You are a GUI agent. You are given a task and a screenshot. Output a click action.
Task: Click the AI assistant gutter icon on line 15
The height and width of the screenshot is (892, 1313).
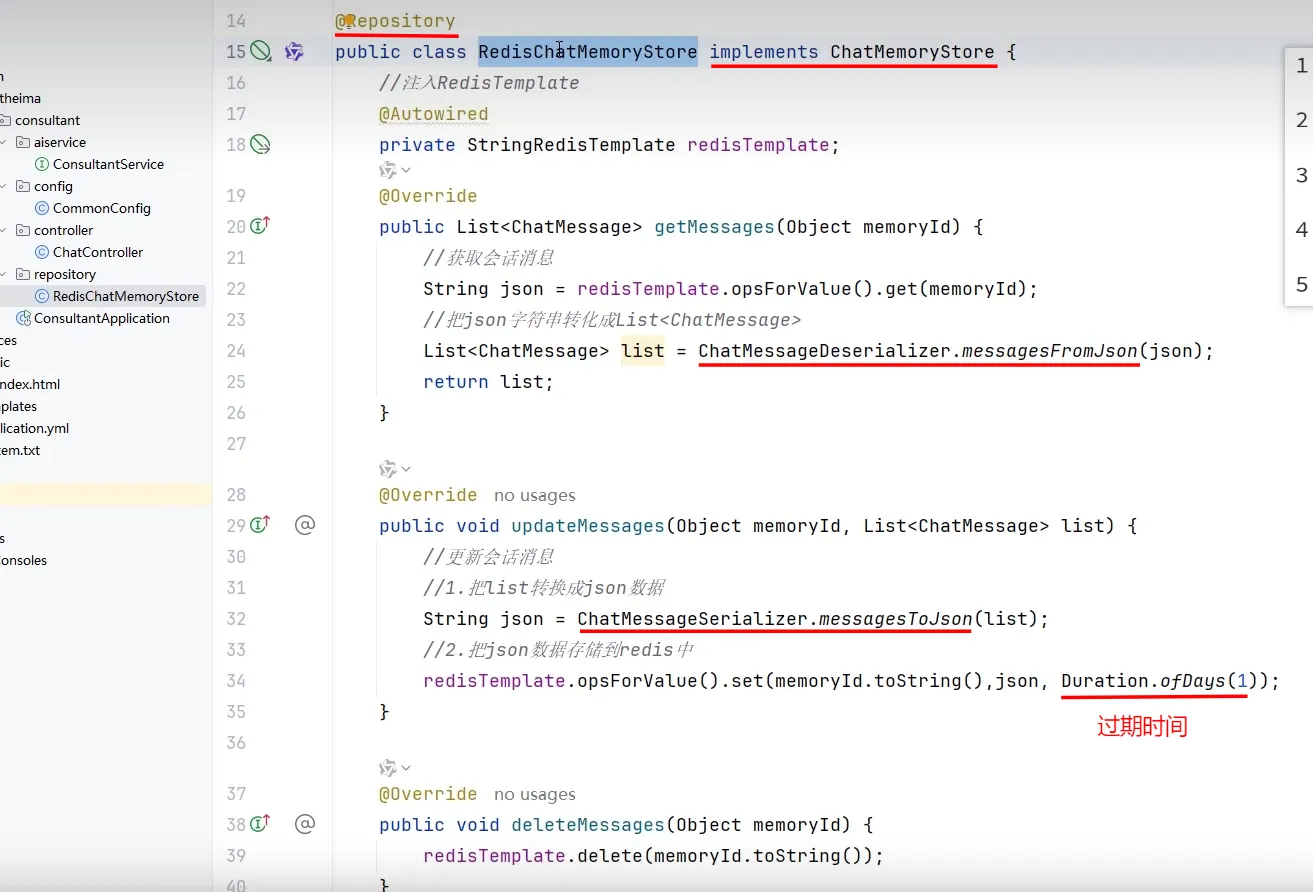[294, 52]
